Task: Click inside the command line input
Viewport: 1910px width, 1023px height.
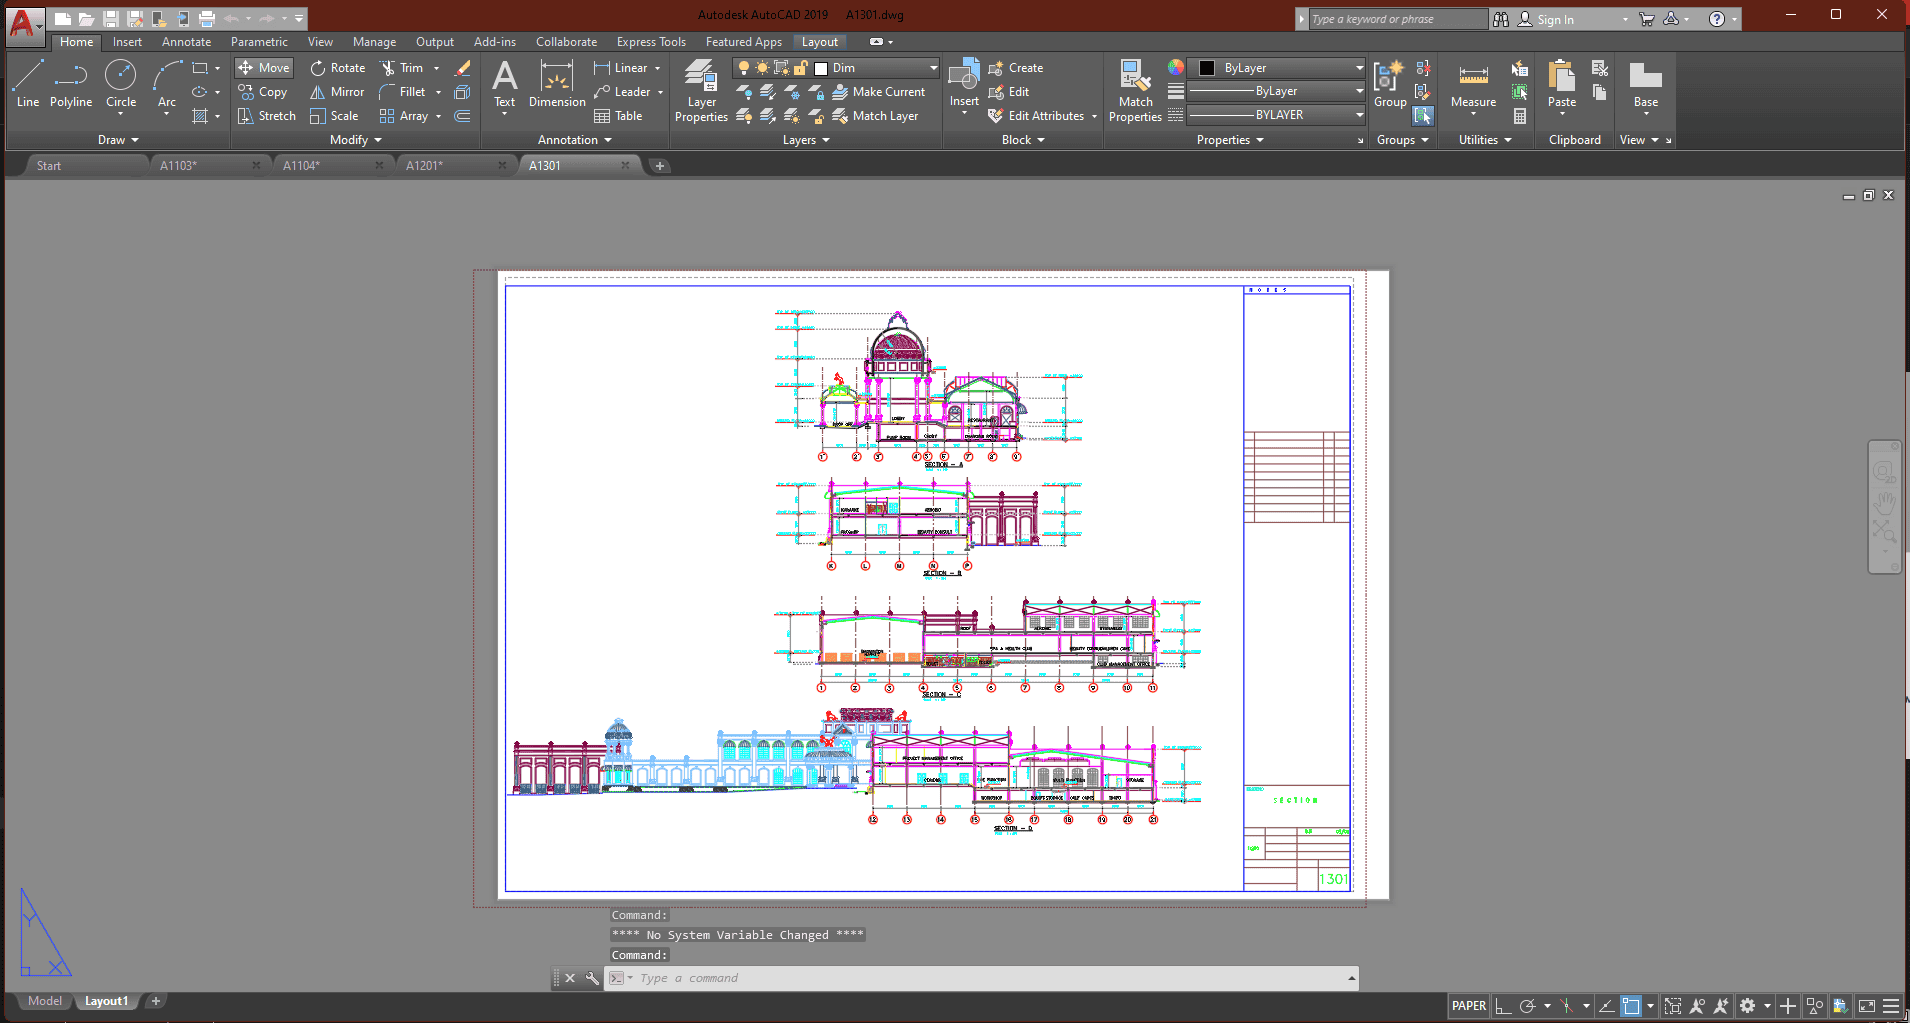Action: point(900,978)
